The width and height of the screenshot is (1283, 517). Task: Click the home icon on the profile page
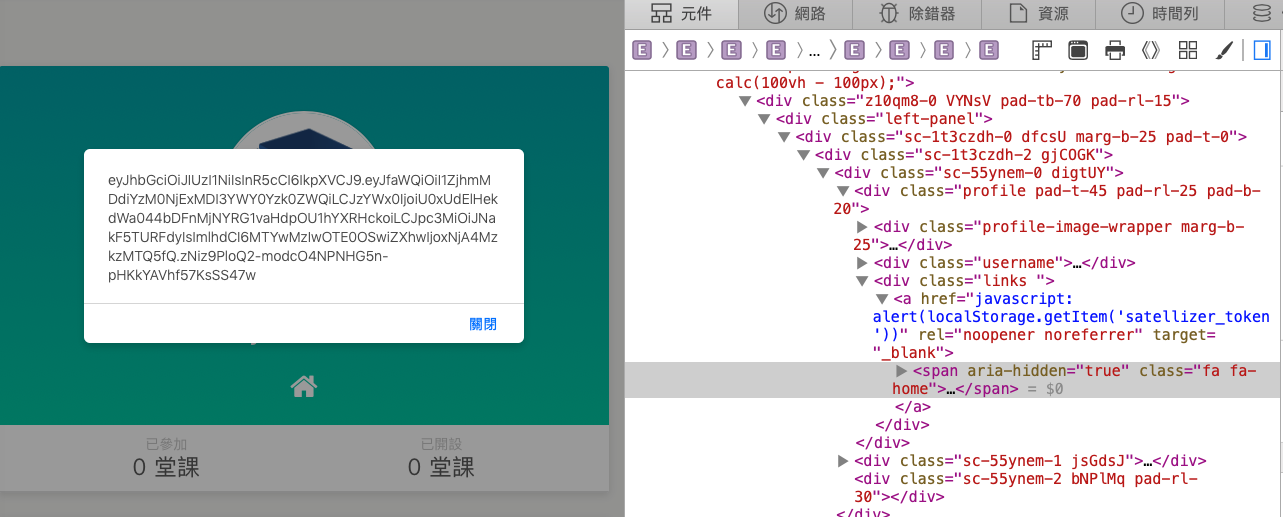click(304, 385)
